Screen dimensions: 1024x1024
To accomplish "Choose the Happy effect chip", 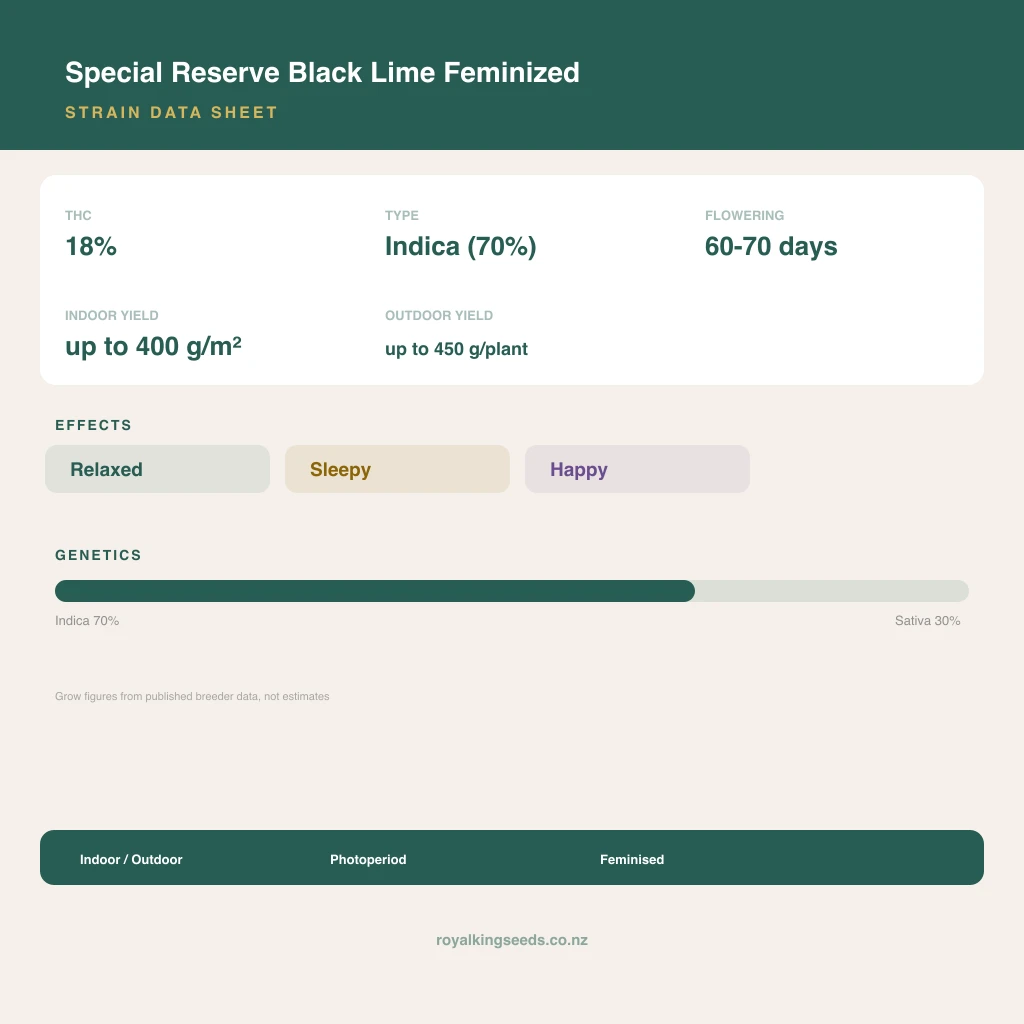I will [637, 469].
